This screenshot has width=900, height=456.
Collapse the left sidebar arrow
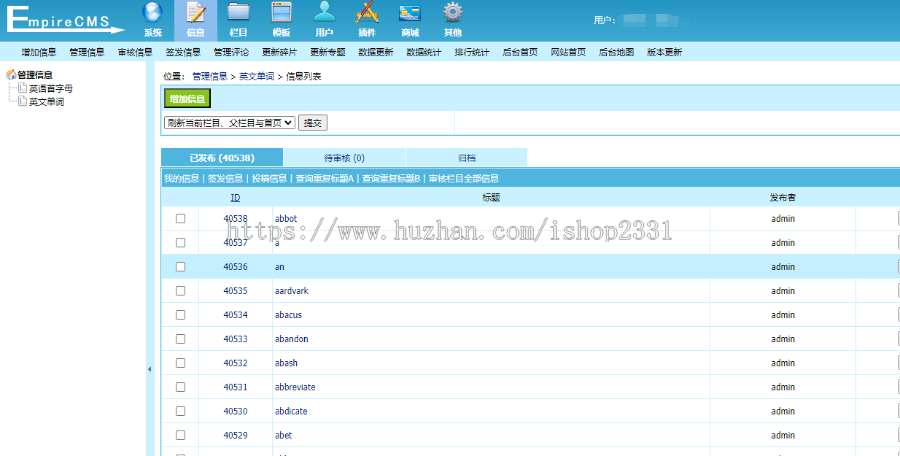click(150, 369)
